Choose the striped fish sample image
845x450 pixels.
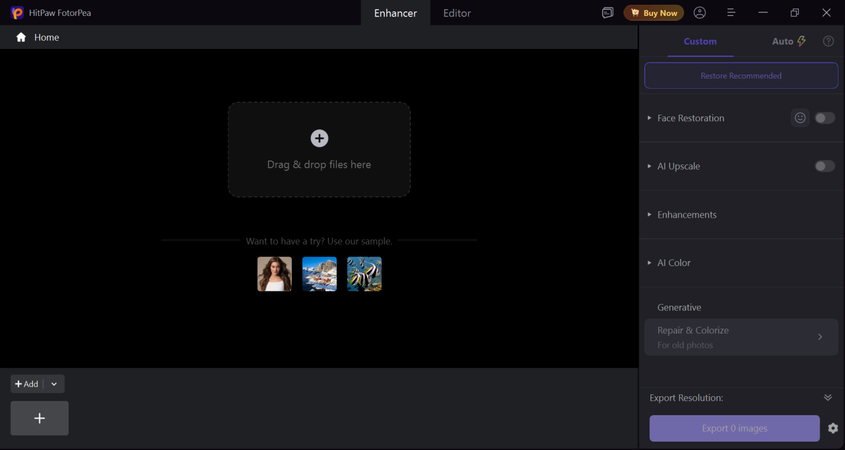(364, 274)
